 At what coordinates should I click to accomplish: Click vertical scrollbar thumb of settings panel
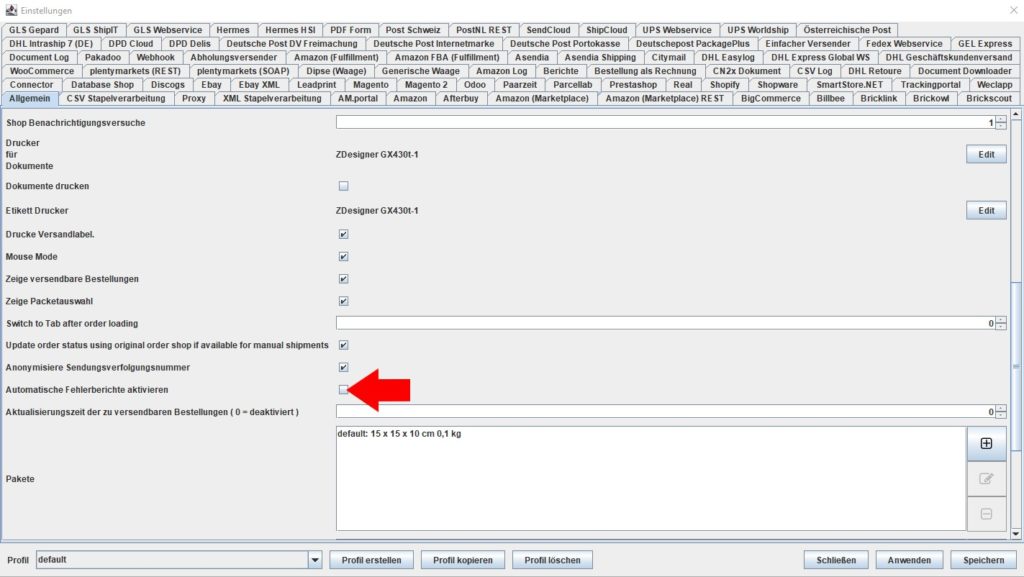point(1016,366)
